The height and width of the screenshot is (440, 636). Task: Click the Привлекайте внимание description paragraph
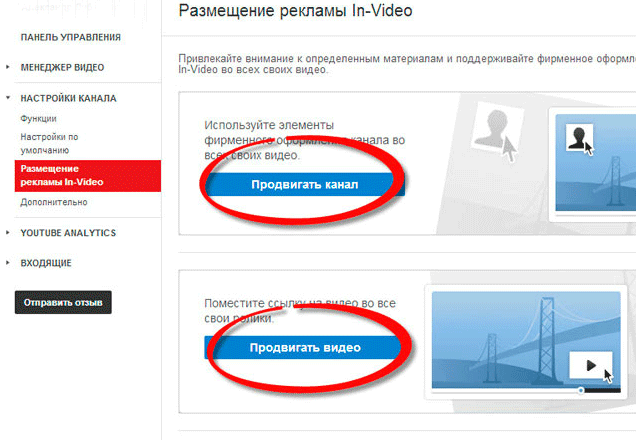pos(407,64)
